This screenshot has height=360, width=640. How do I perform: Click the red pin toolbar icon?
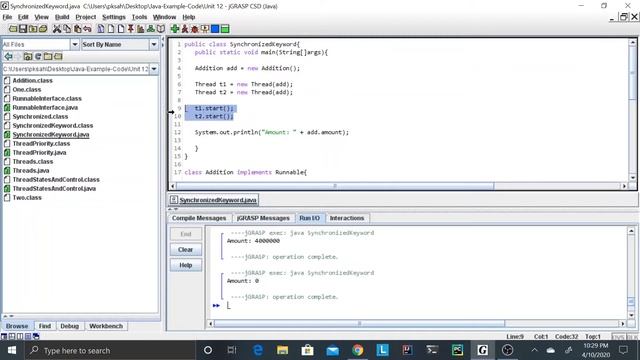pyautogui.click(x=131, y=29)
